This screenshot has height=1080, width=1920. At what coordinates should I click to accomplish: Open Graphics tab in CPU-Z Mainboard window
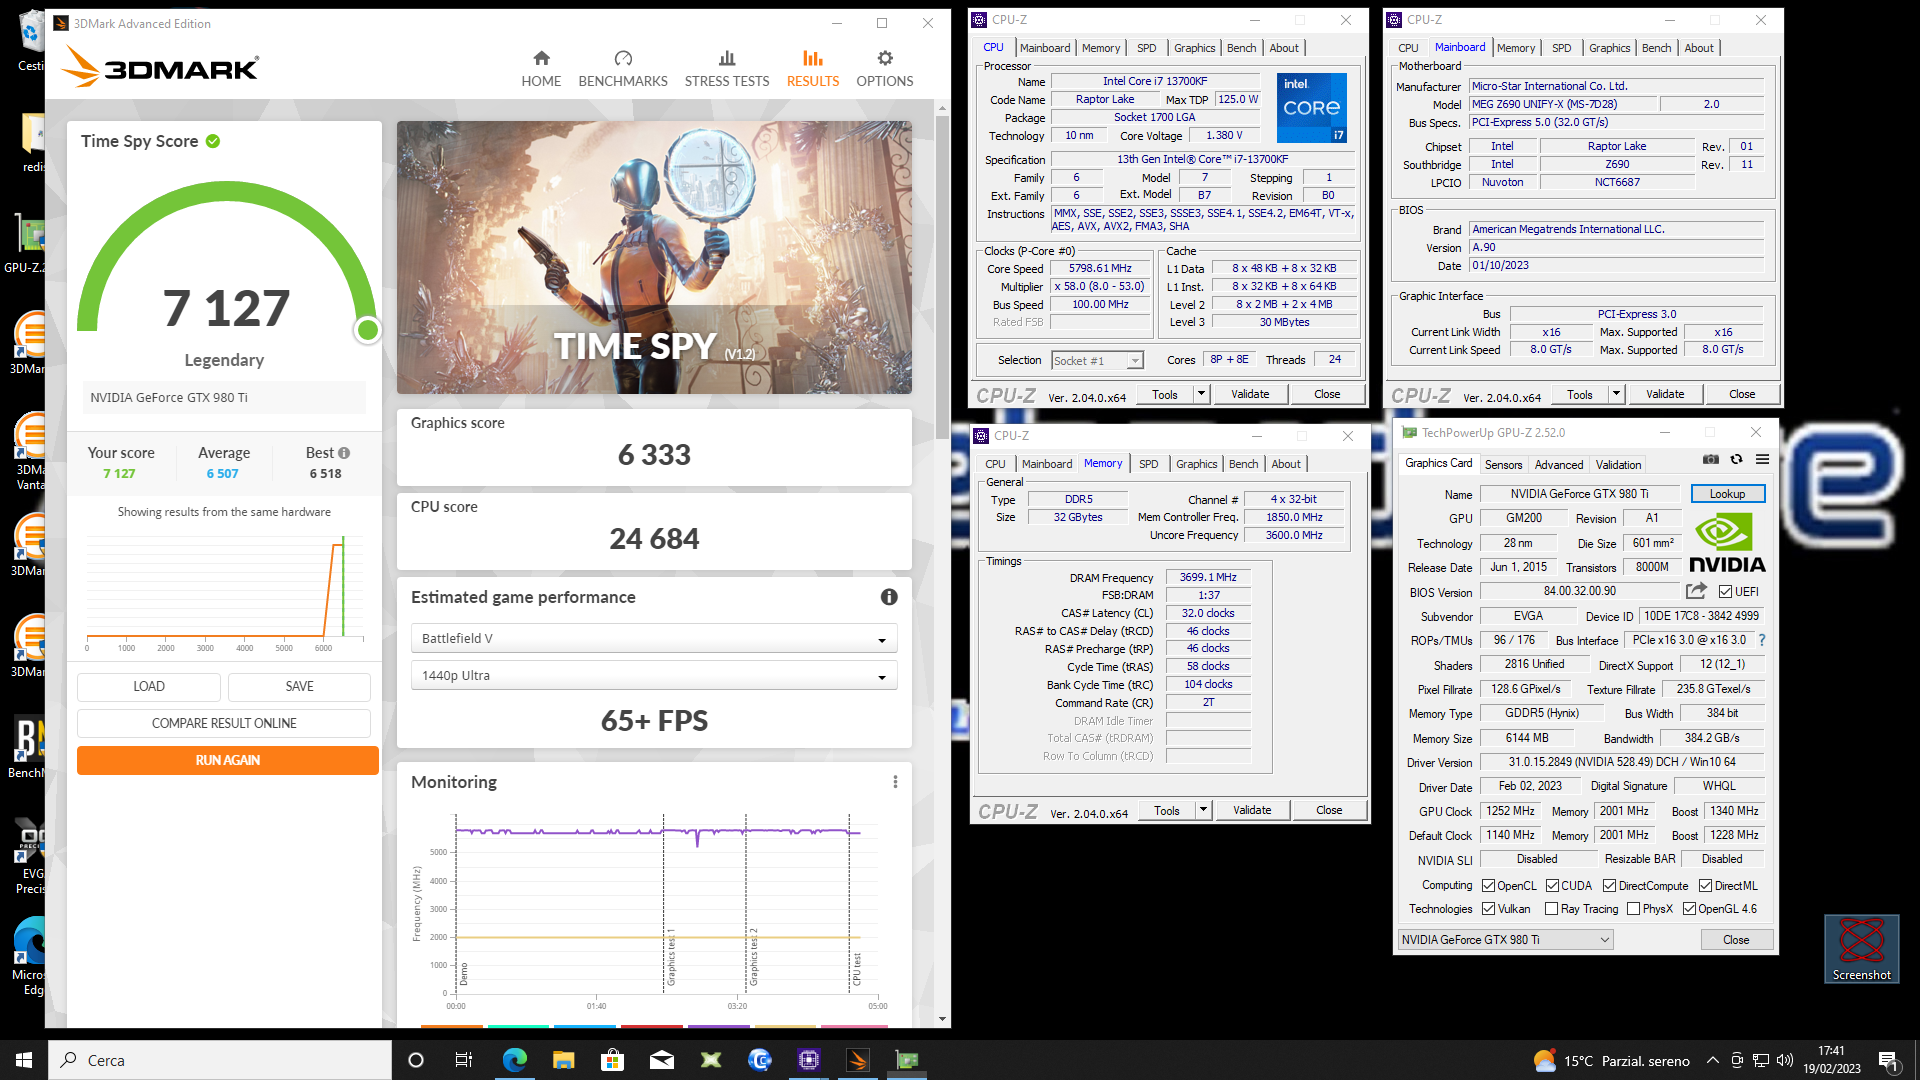(1609, 48)
